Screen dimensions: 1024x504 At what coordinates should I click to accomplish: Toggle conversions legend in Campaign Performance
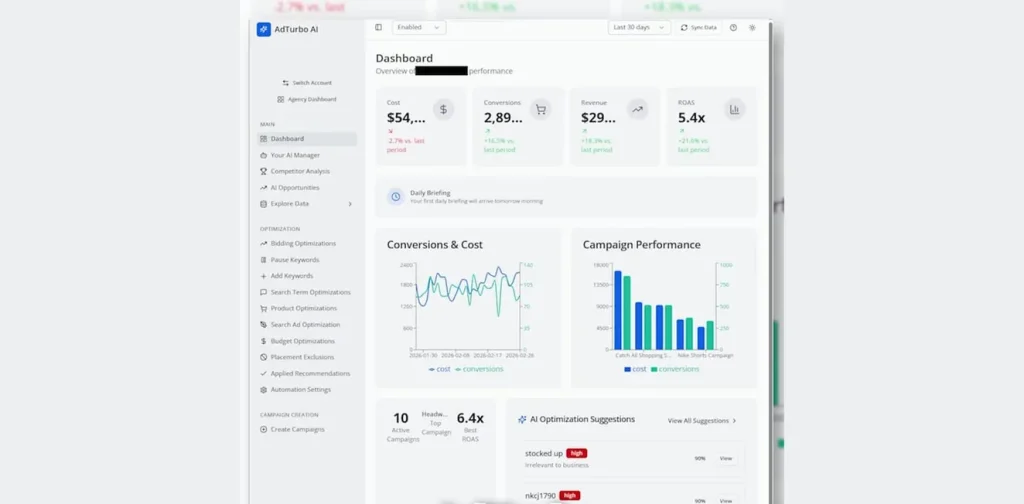click(x=675, y=369)
